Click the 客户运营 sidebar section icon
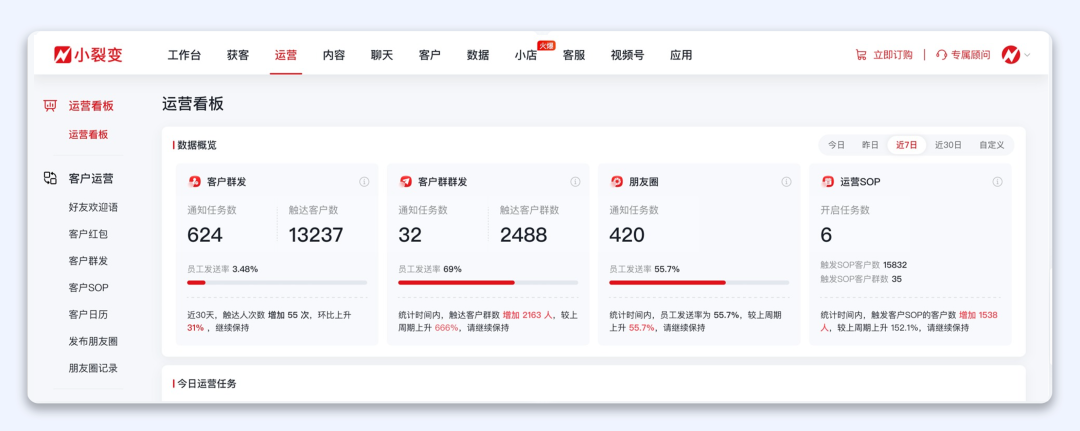 [x=50, y=178]
